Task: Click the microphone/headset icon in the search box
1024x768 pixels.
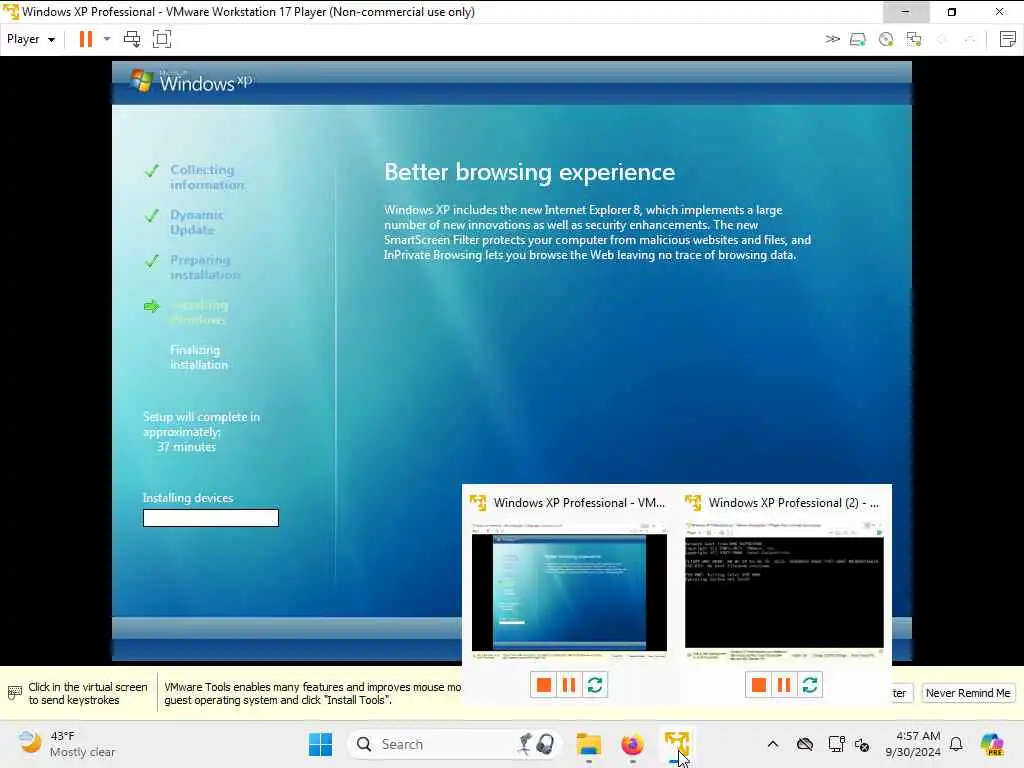Action: pyautogui.click(x=537, y=744)
